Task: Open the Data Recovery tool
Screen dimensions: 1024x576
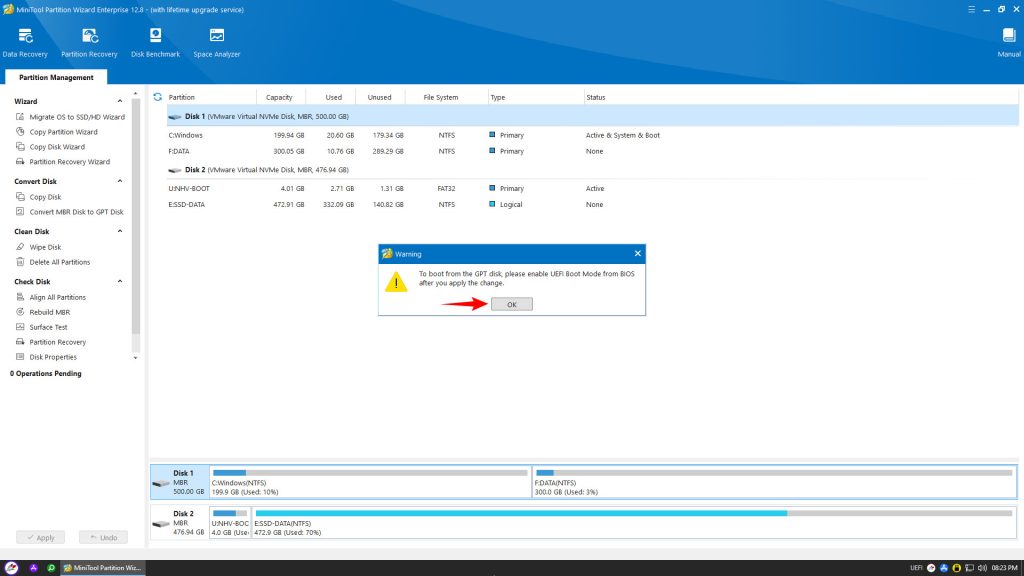Action: coord(25,43)
